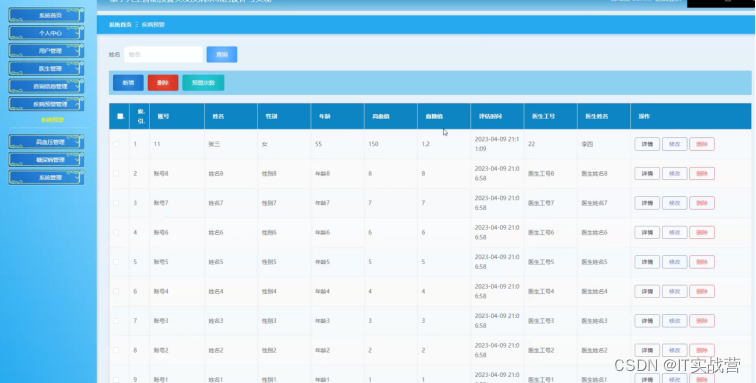Expand the 系统管理 sidebar menu
Viewport: 756px width, 383px height.
[46, 177]
